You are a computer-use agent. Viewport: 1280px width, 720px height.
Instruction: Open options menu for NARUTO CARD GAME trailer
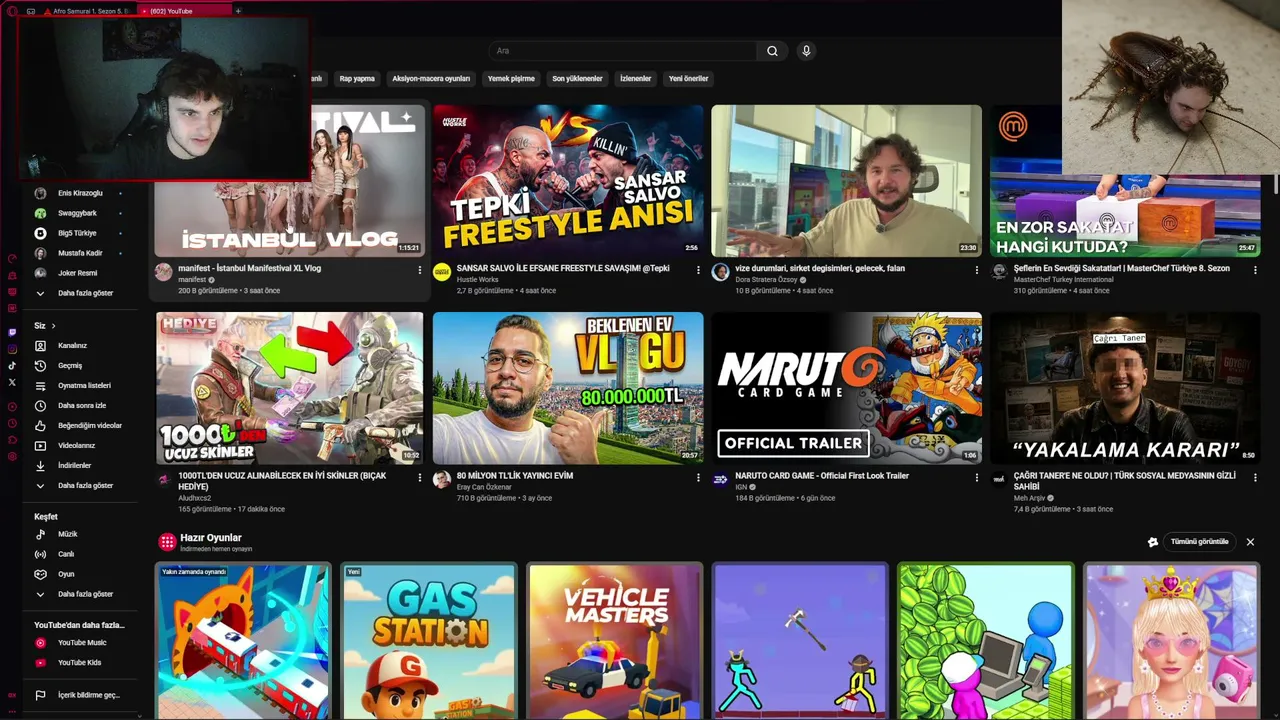[x=977, y=478]
